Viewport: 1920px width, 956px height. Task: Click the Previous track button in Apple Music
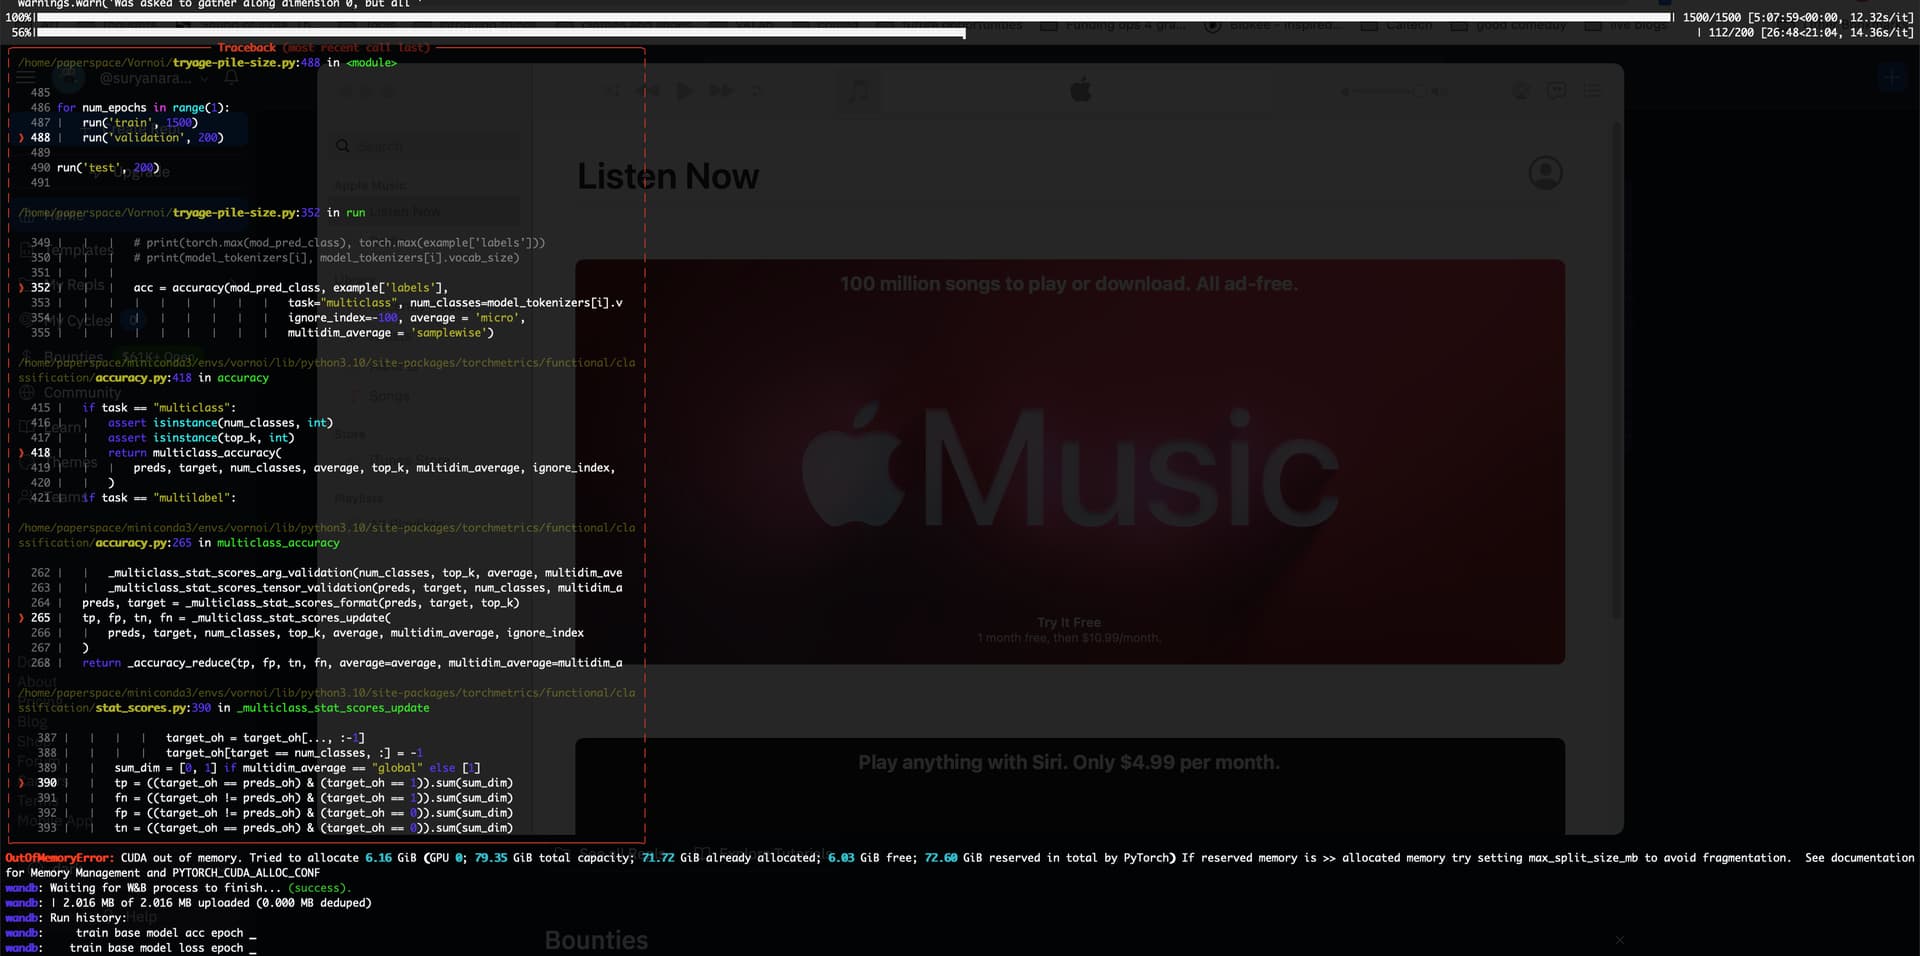point(647,91)
